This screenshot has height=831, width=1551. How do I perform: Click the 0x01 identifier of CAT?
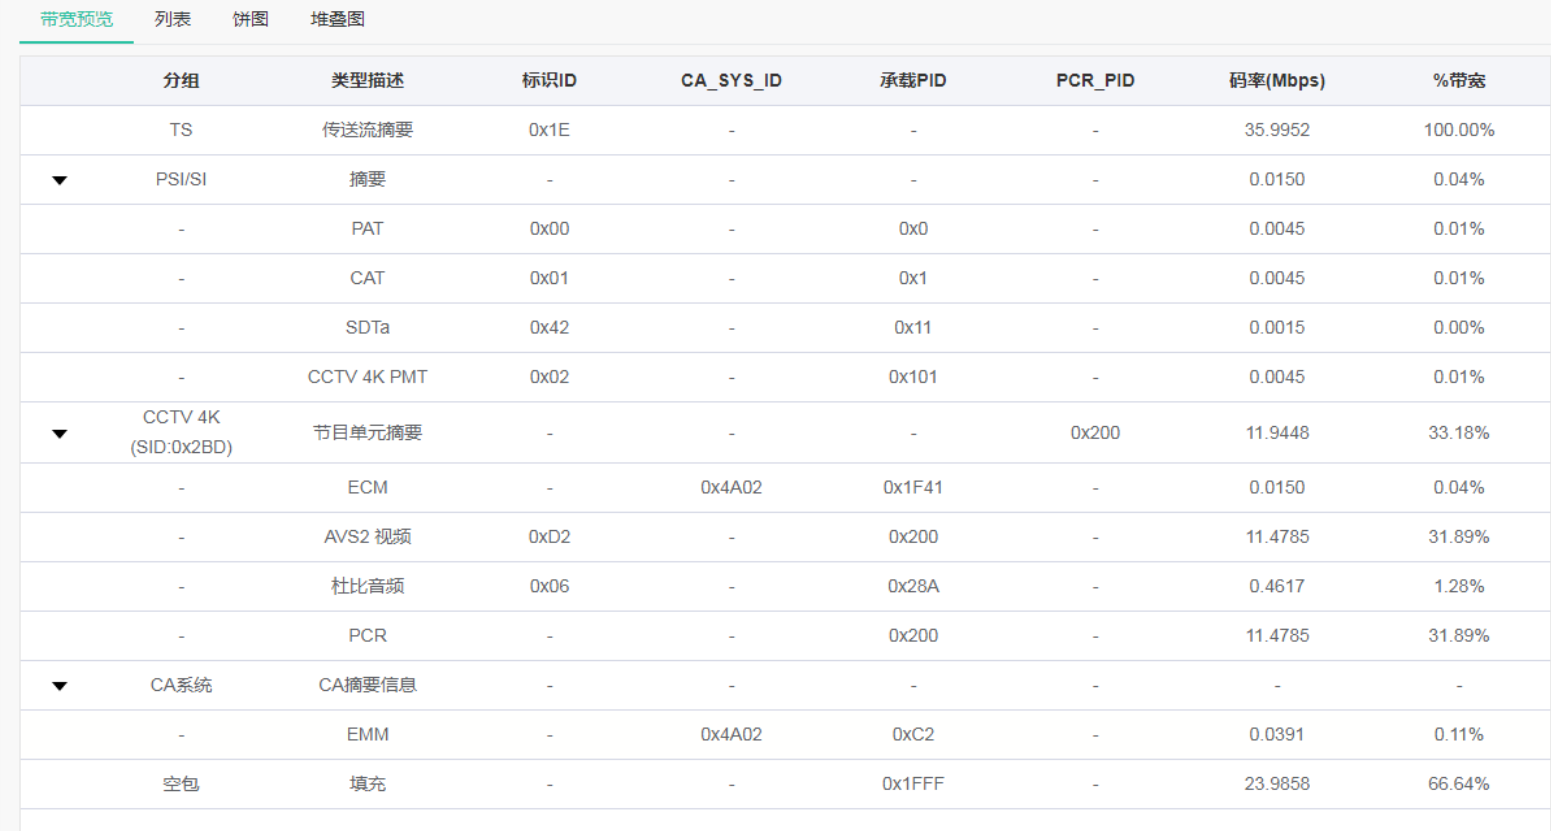point(549,278)
